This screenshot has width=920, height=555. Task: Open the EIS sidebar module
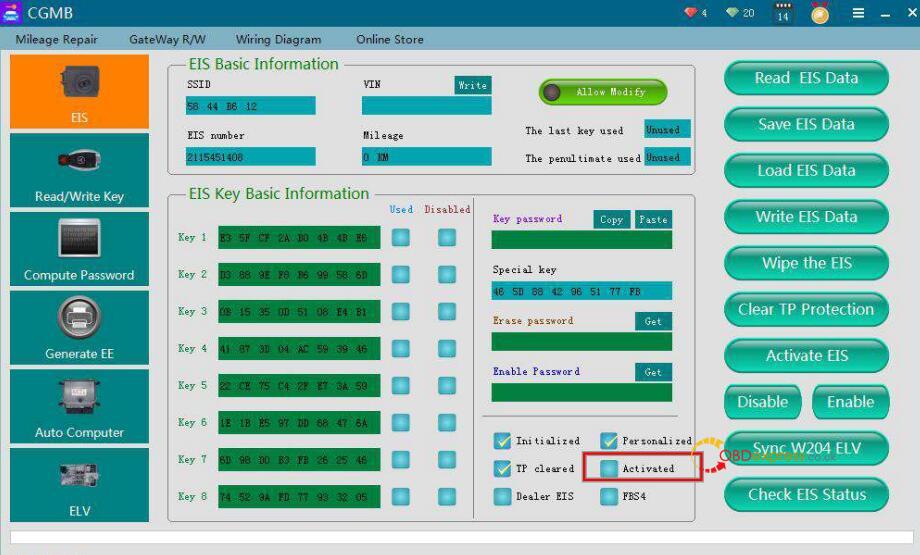click(x=79, y=92)
